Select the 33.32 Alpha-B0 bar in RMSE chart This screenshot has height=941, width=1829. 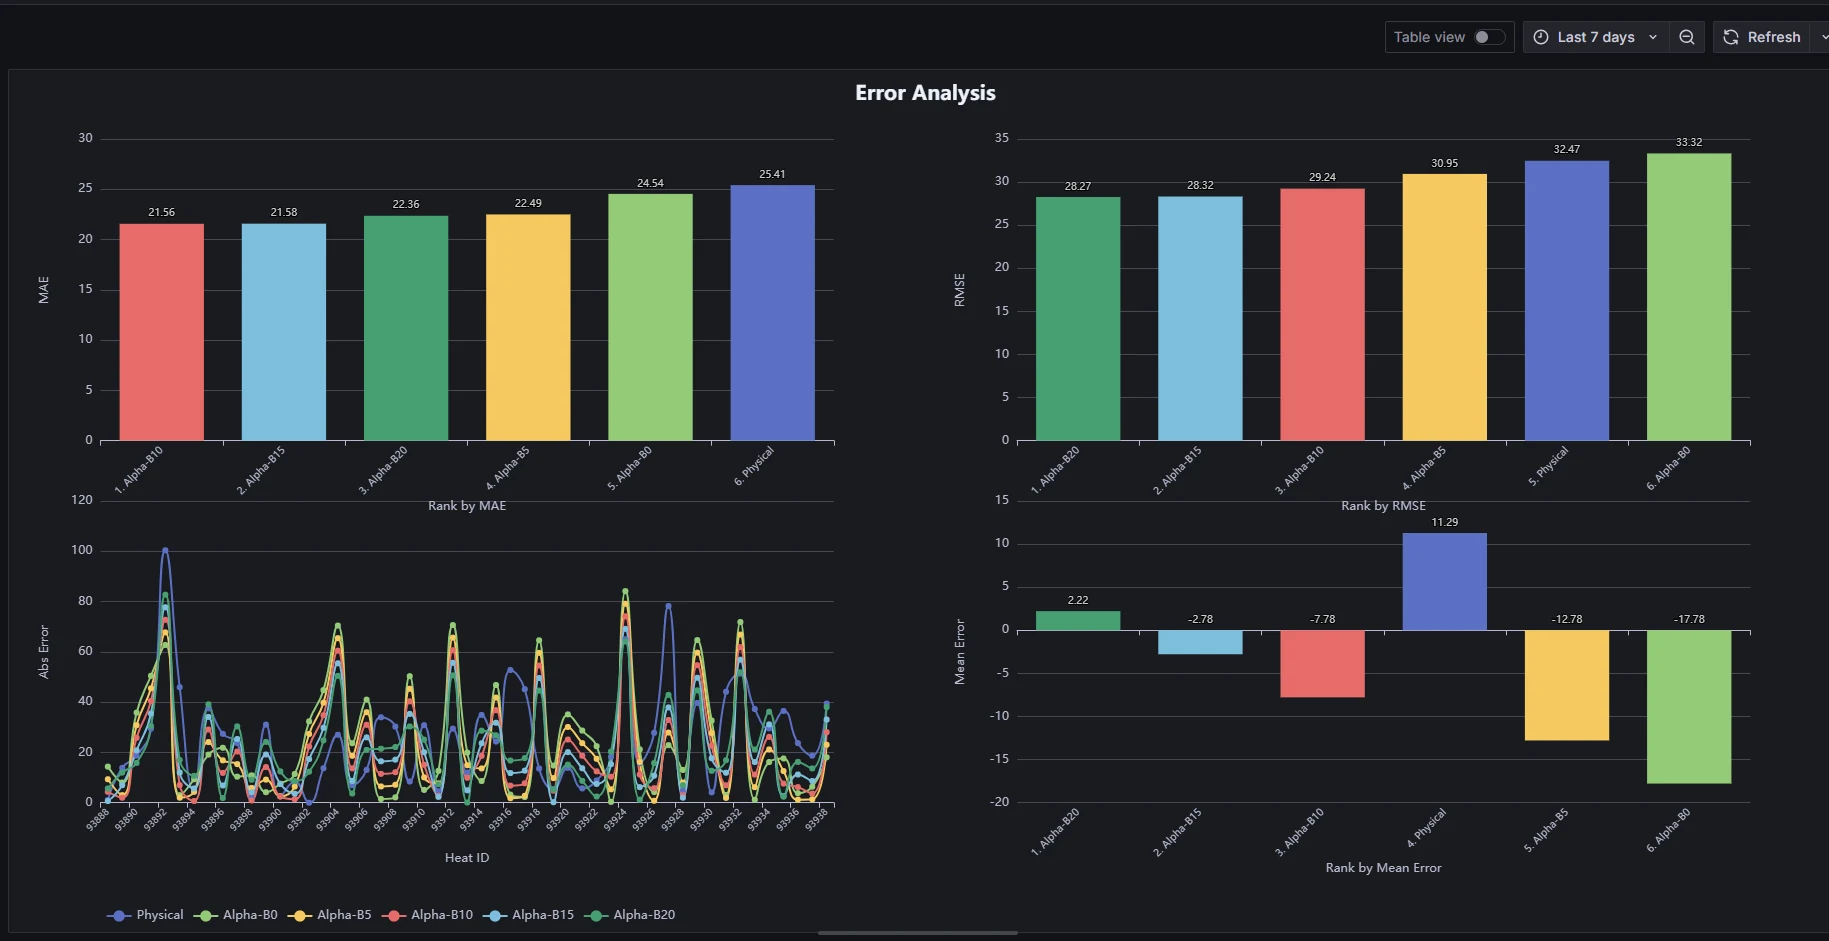point(1688,297)
